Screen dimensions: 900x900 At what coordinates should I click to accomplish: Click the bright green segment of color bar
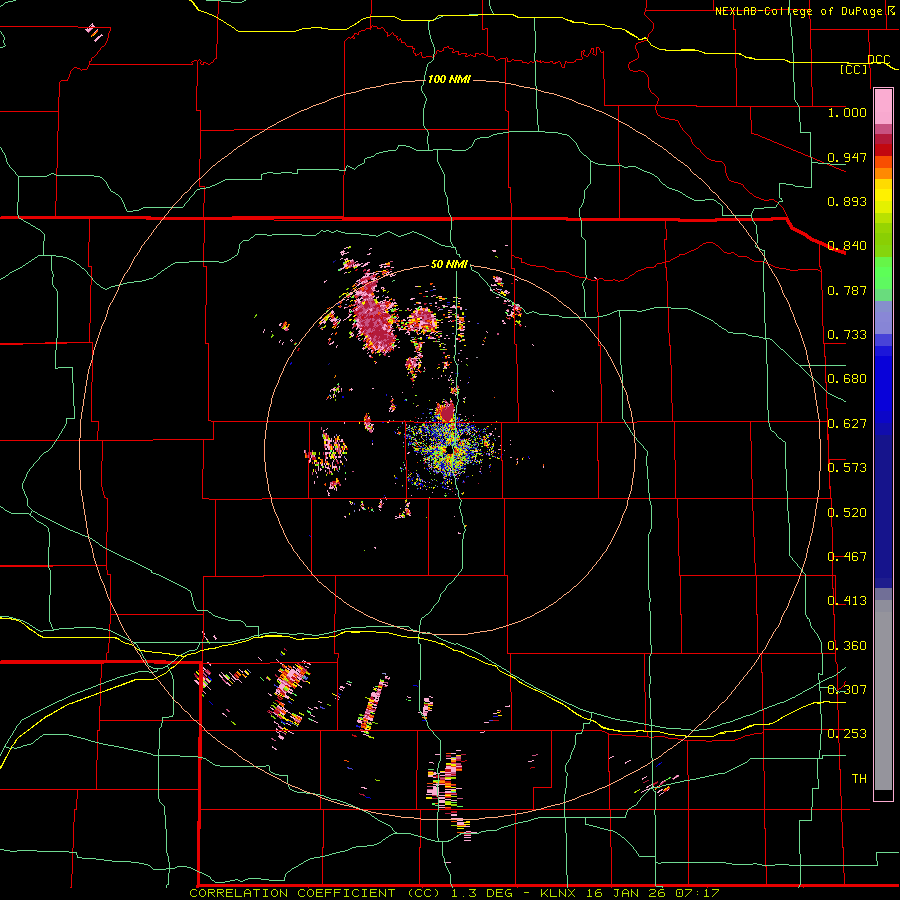pos(883,273)
